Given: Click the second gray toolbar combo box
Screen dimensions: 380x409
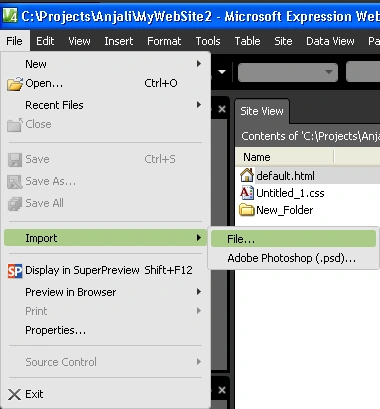Looking at the screenshot, I should coord(363,71).
